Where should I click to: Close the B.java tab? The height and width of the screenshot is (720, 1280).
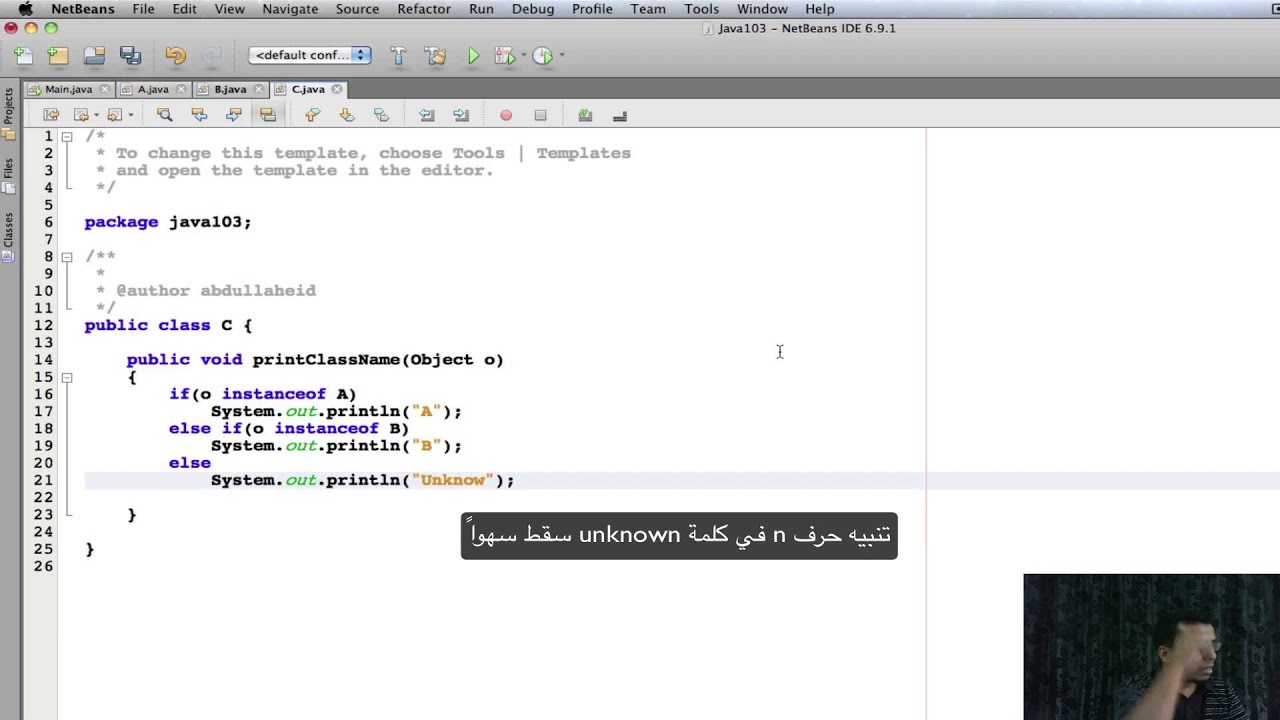pos(260,89)
